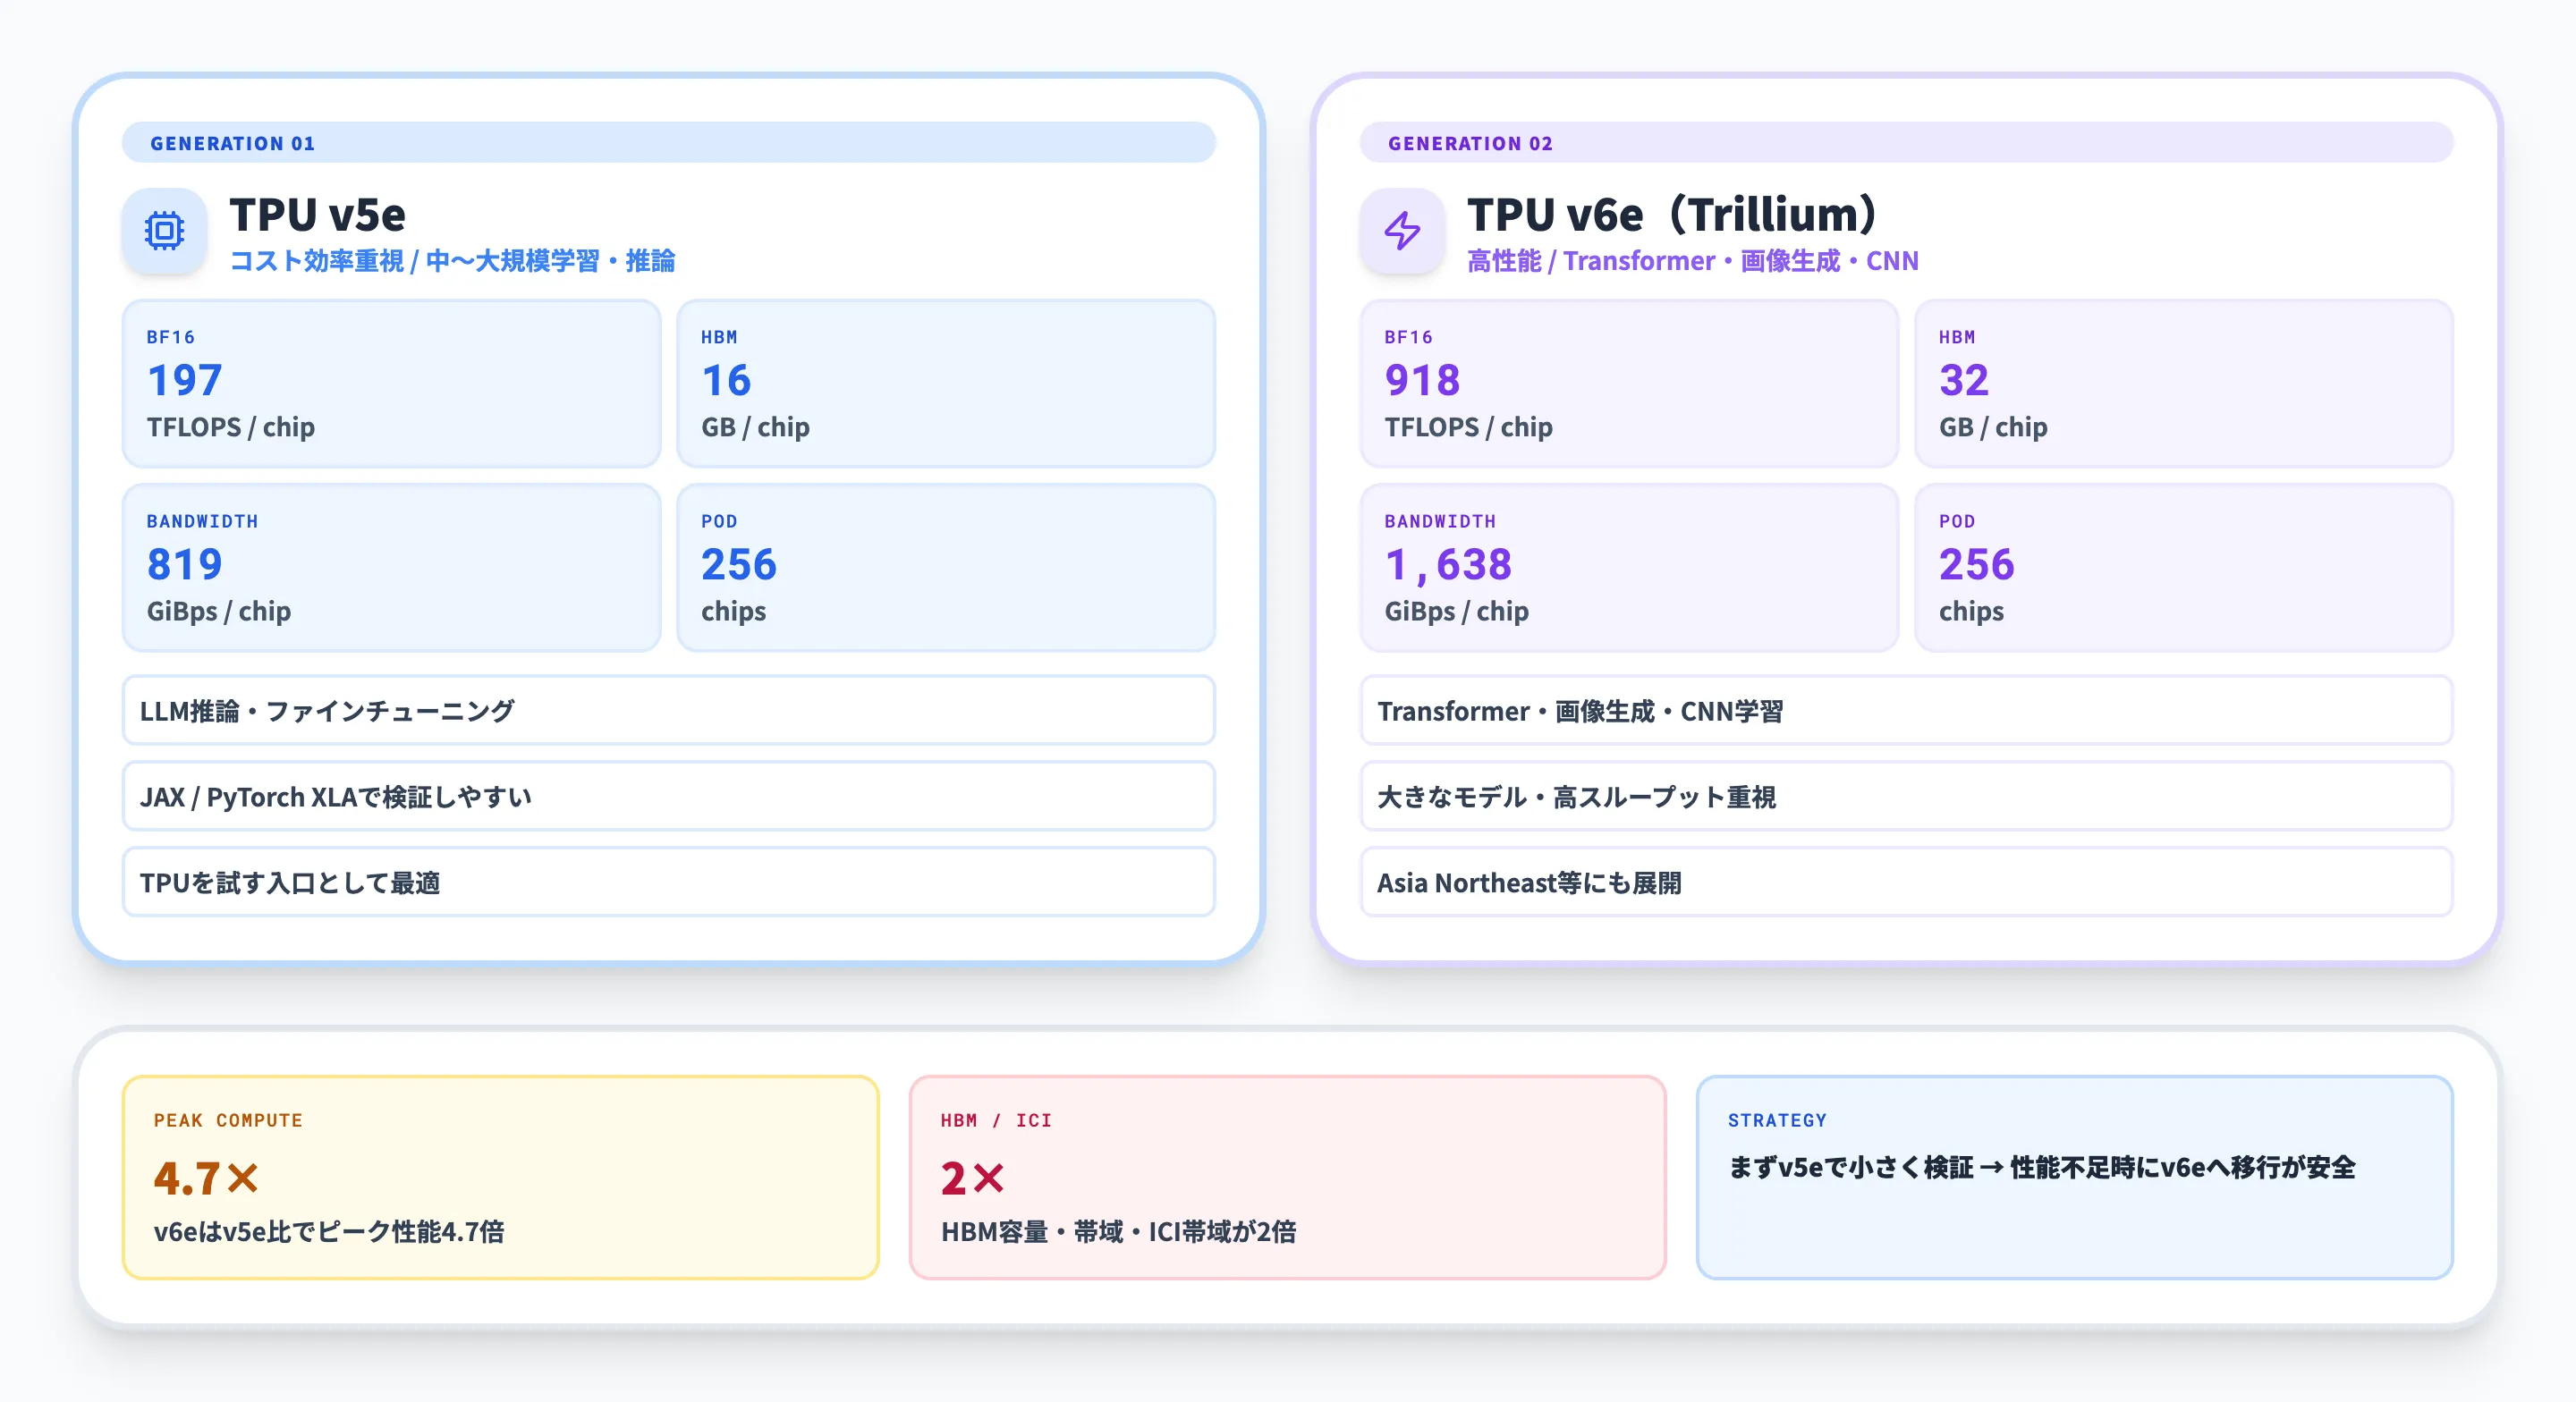Image resolution: width=2576 pixels, height=1402 pixels.
Task: Select the TPUを試す入口として最適 item
Action: point(668,883)
